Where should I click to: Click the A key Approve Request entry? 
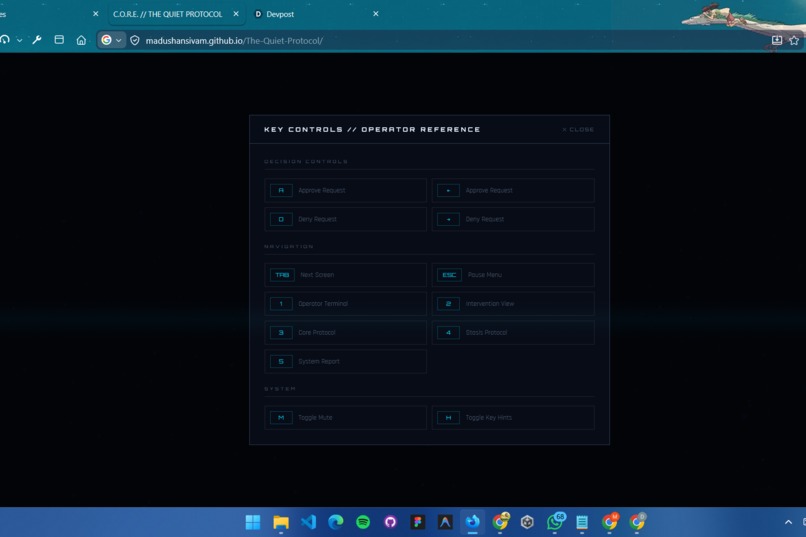345,190
